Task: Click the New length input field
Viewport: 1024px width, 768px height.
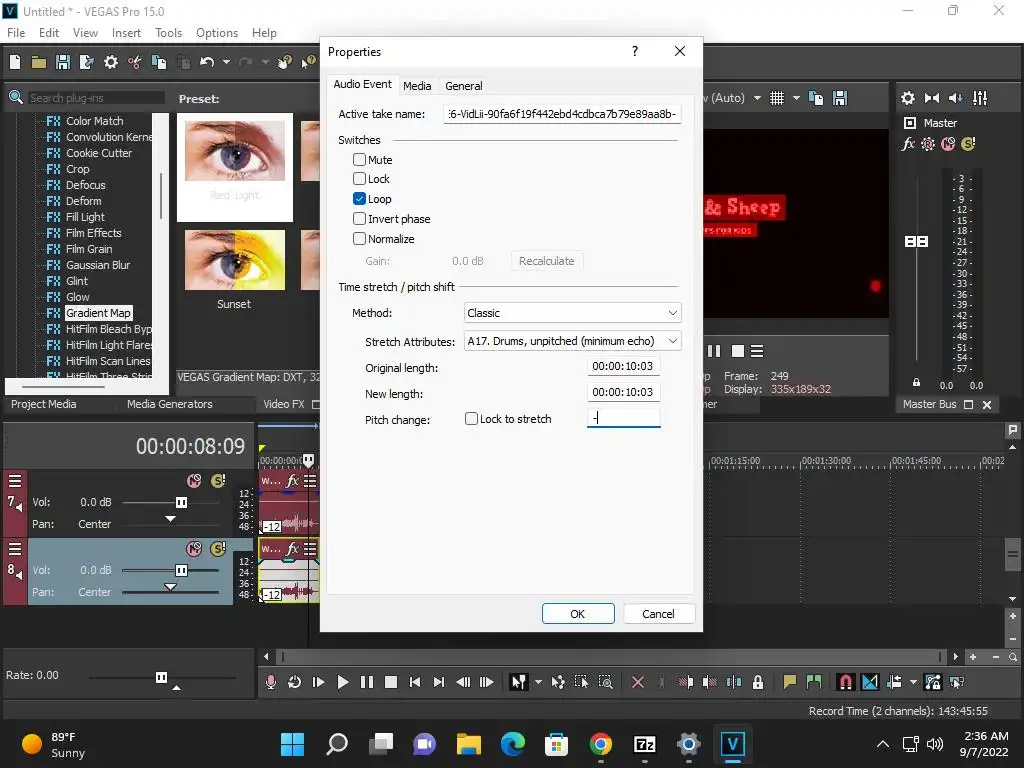Action: click(x=624, y=392)
